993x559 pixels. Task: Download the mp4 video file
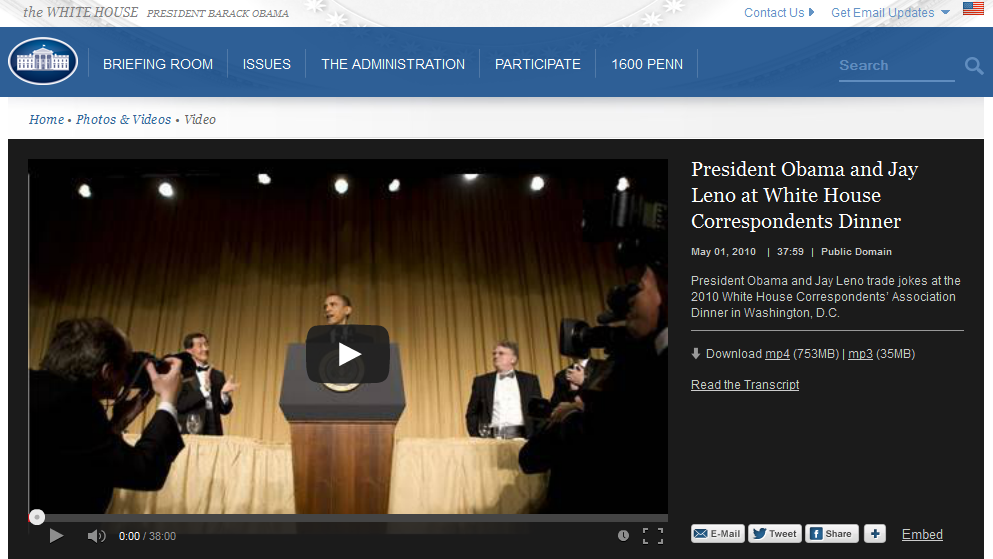click(777, 354)
